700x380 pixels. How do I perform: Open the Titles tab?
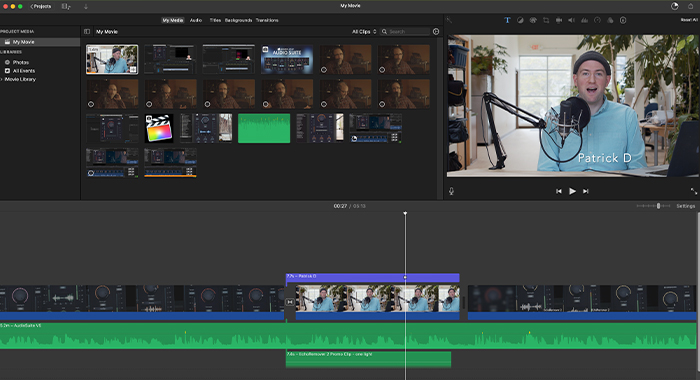coord(215,20)
